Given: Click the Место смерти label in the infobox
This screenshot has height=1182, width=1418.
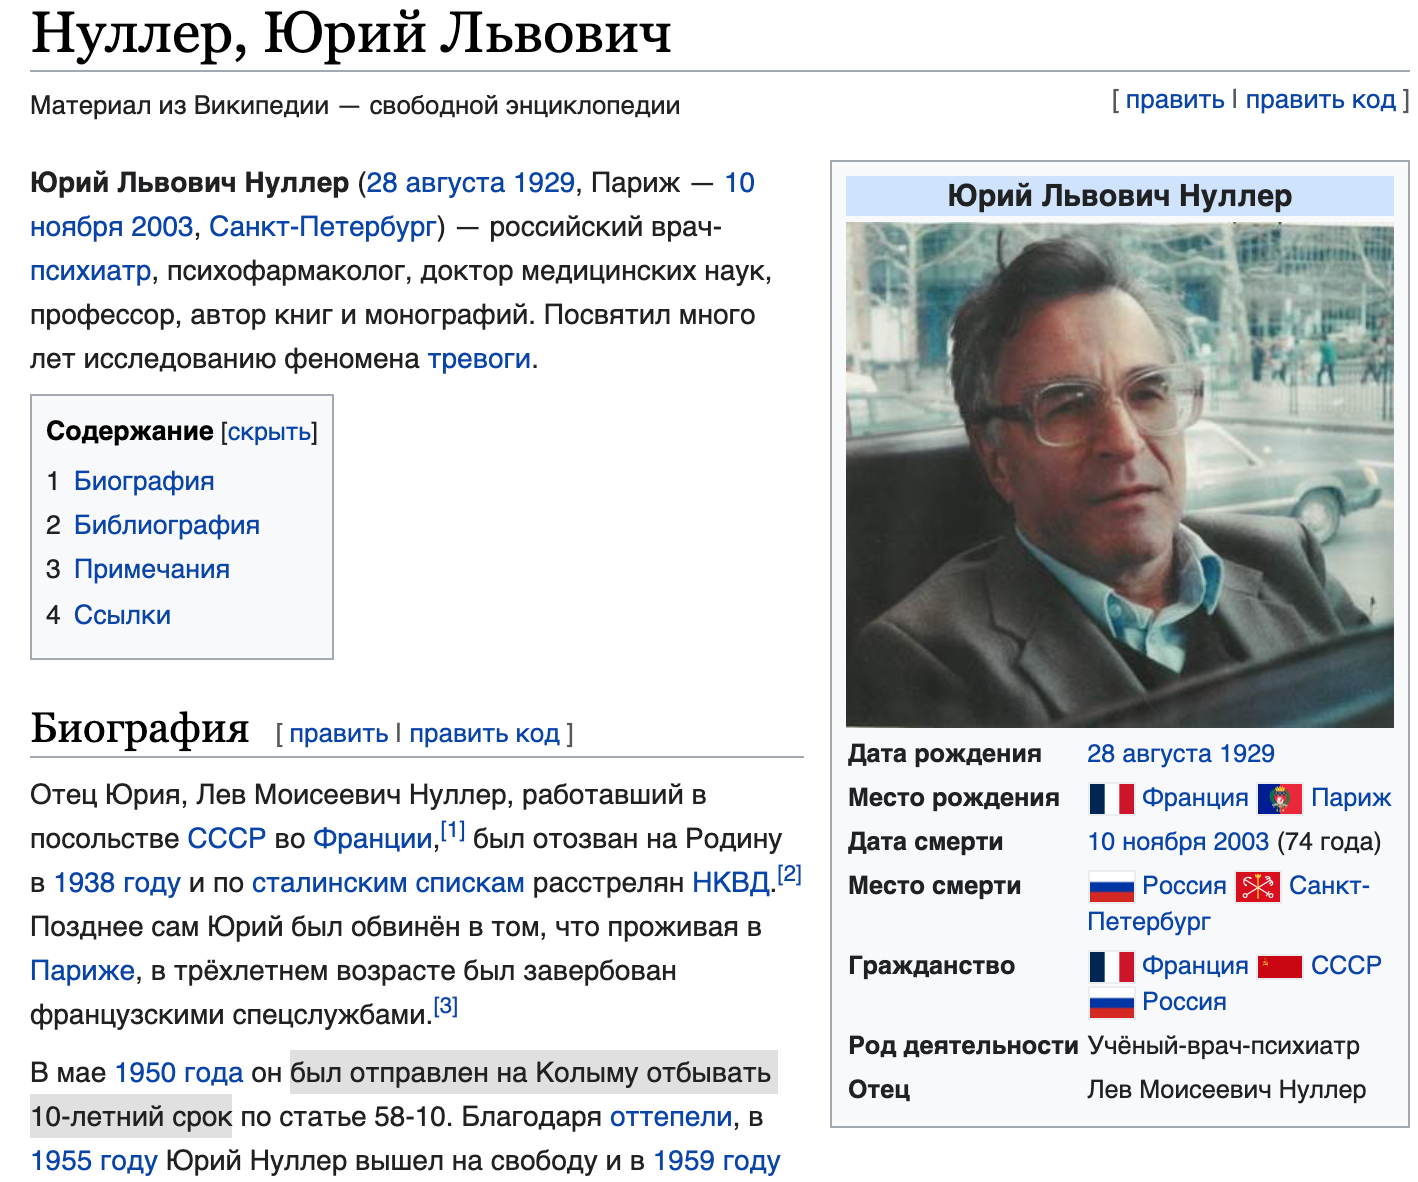Looking at the screenshot, I should pos(934,886).
